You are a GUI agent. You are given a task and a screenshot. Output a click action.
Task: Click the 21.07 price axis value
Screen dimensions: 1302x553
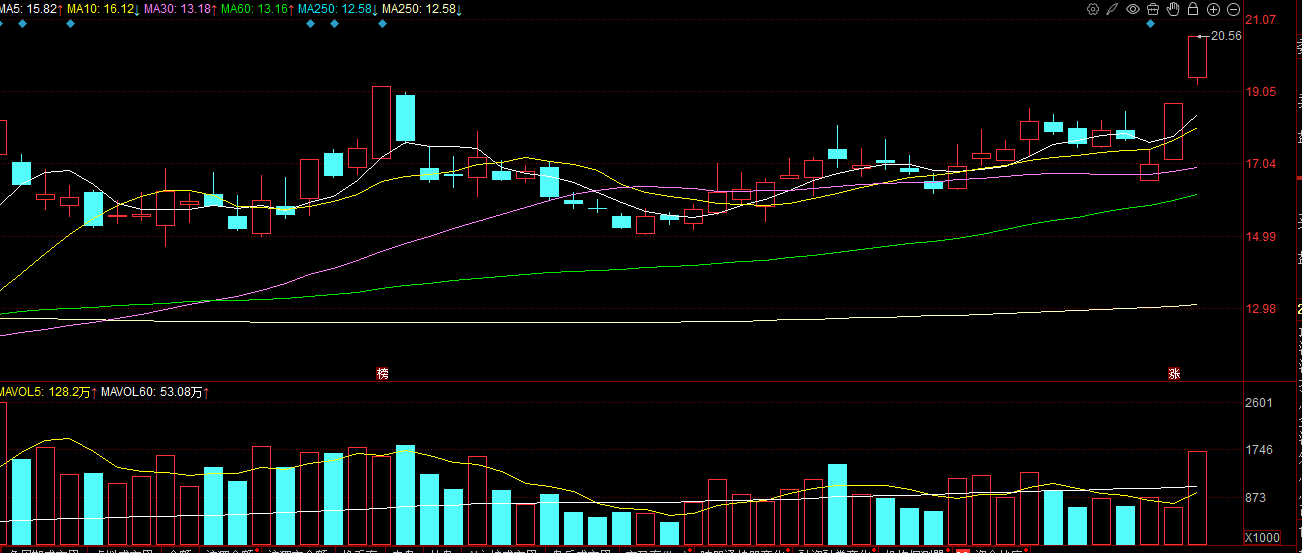click(1261, 19)
